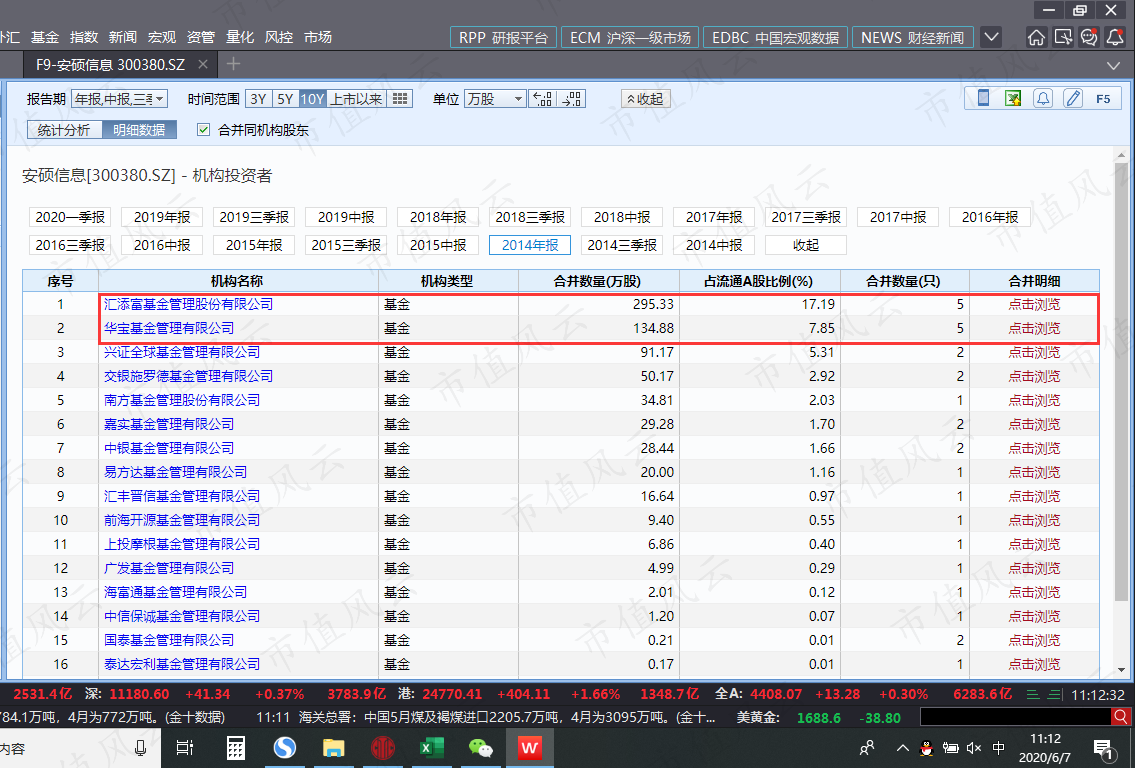The width and height of the screenshot is (1135, 768).
Task: Switch to 统计分析 view
Action: point(64,130)
